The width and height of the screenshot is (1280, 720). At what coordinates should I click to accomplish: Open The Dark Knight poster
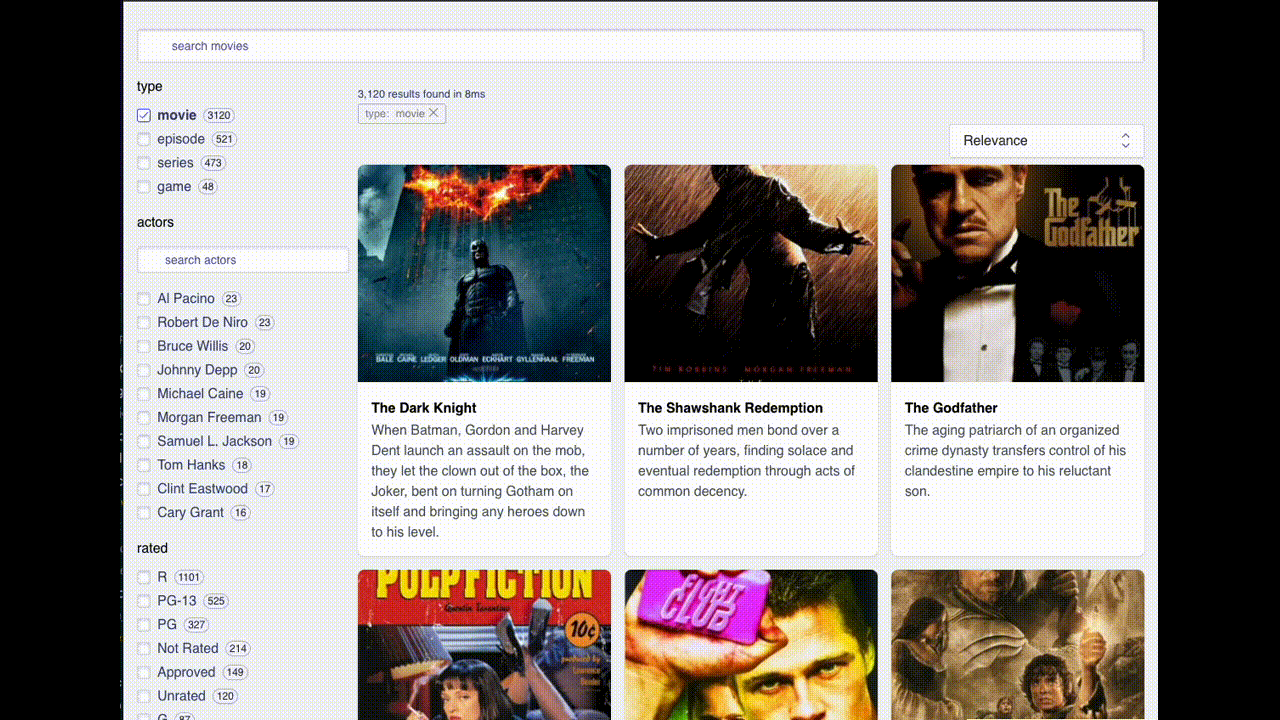(484, 273)
